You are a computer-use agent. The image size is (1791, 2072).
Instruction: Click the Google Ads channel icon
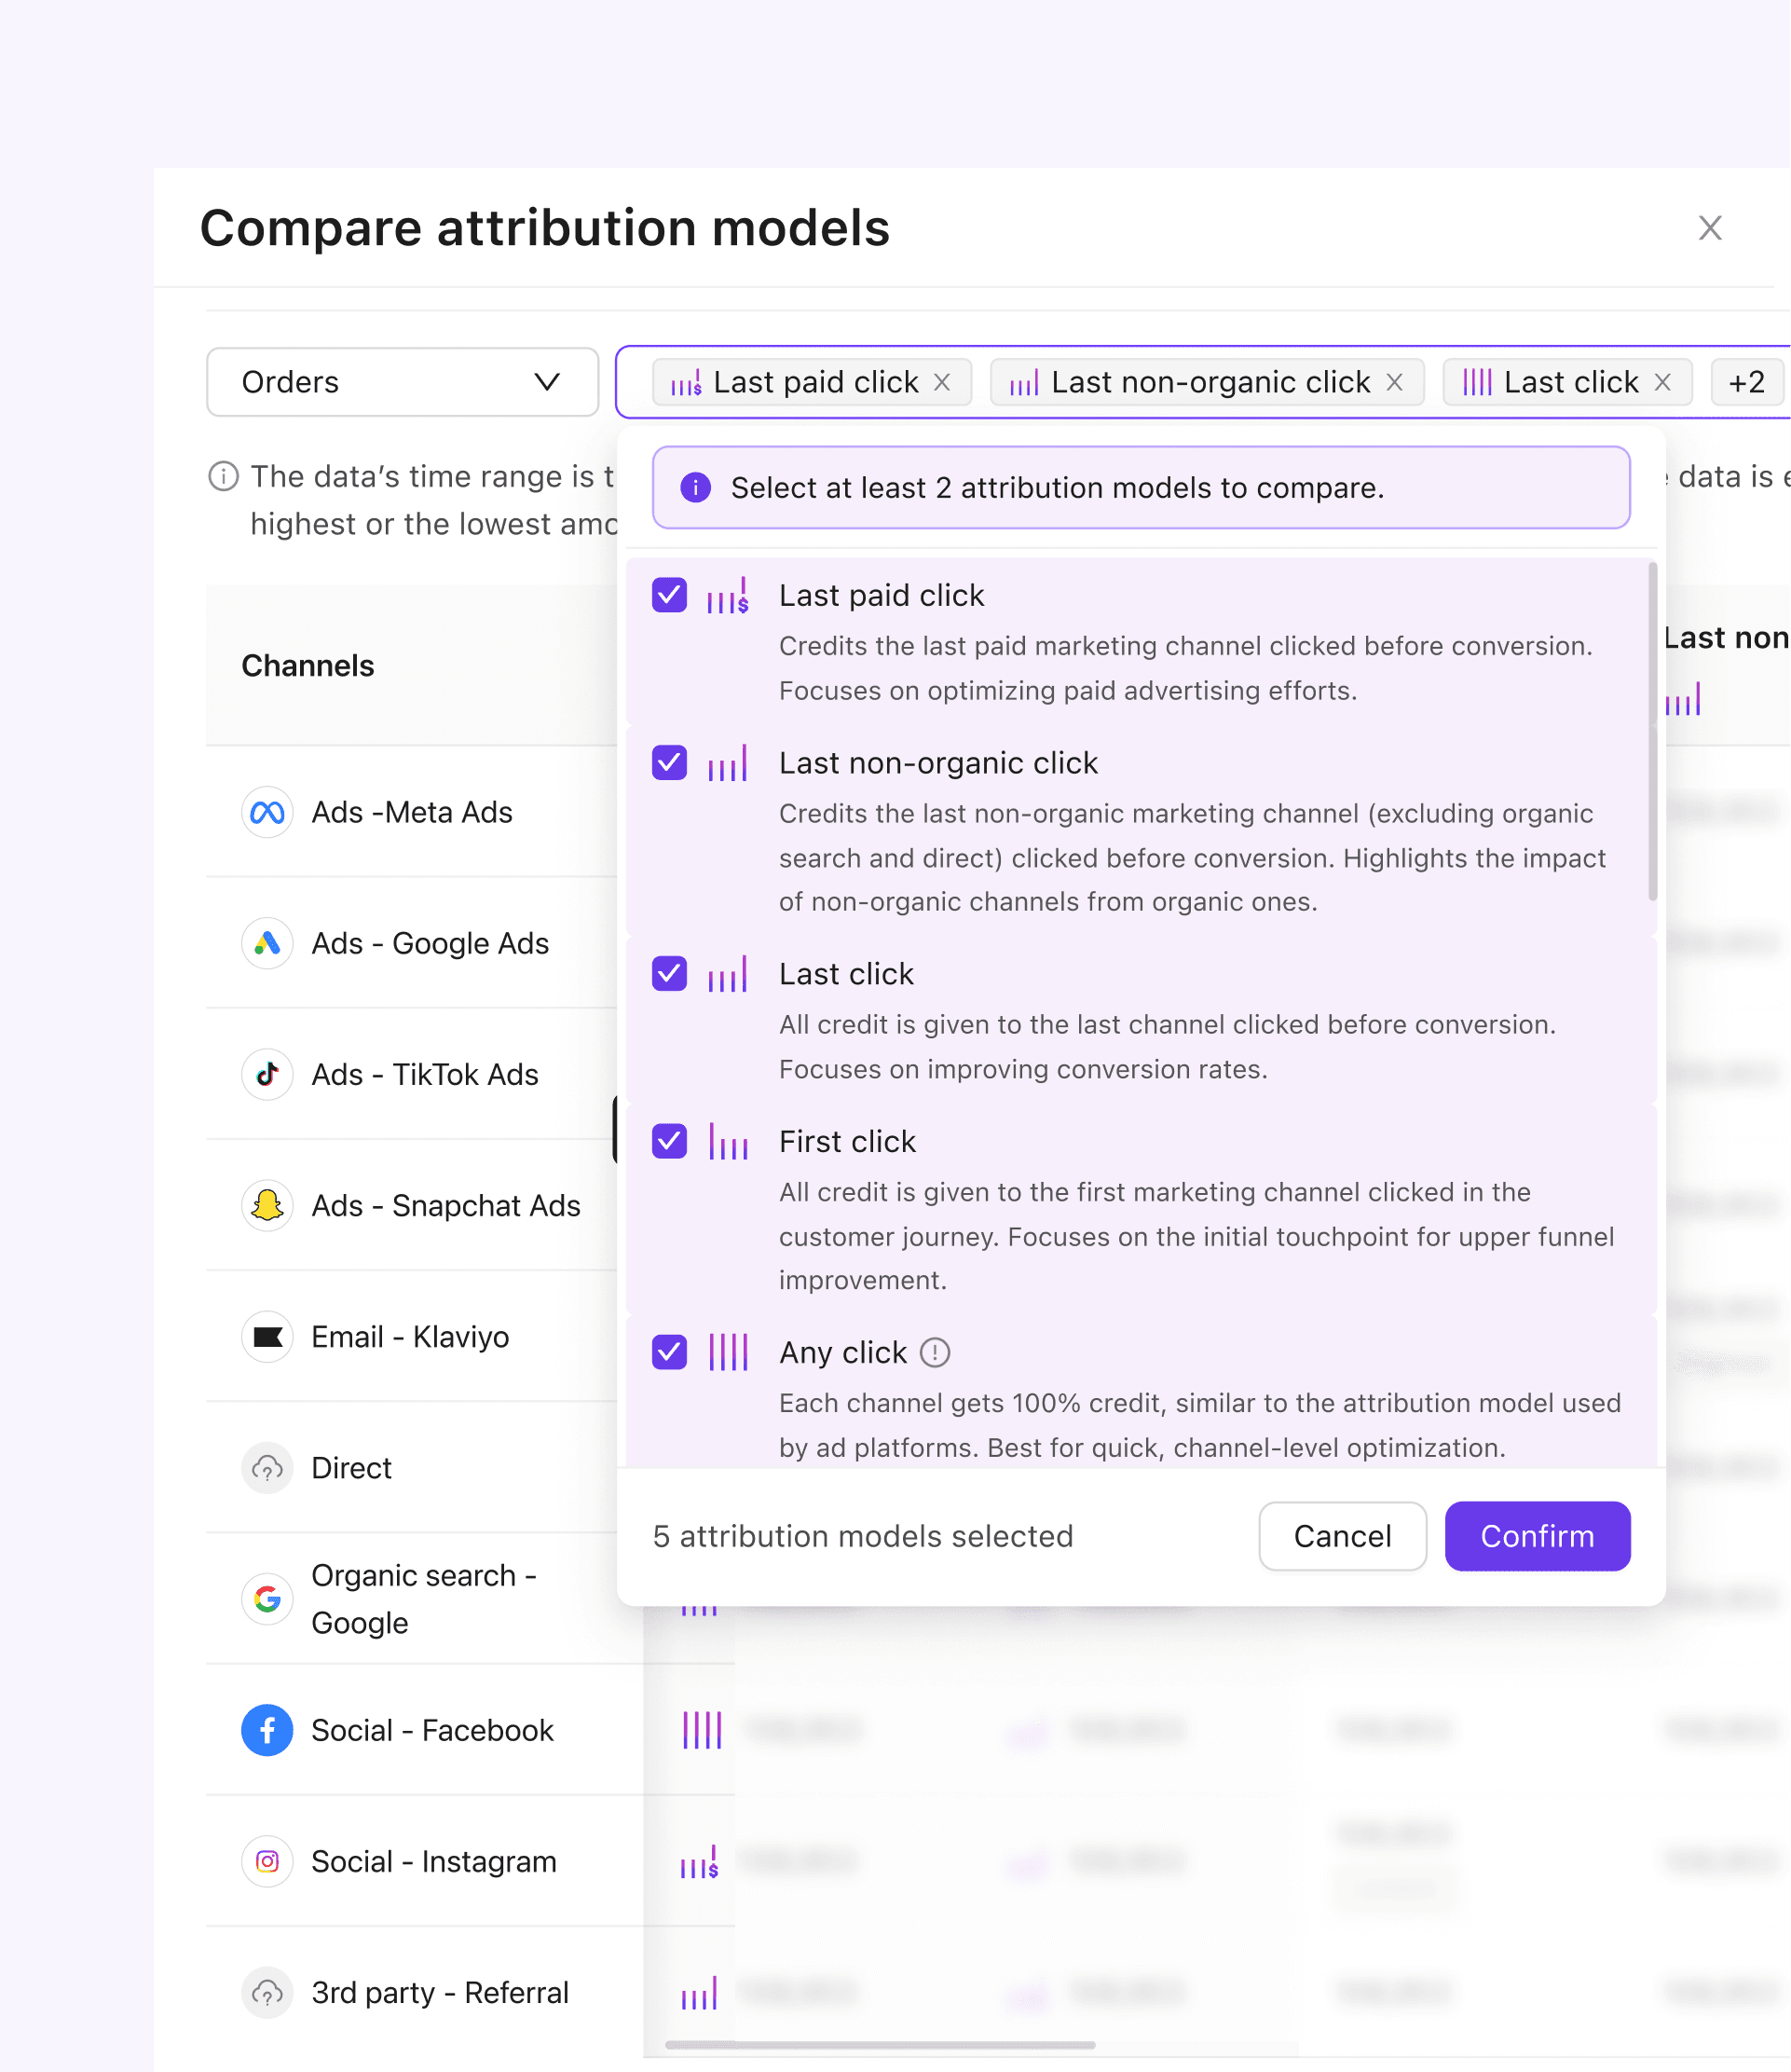267,943
